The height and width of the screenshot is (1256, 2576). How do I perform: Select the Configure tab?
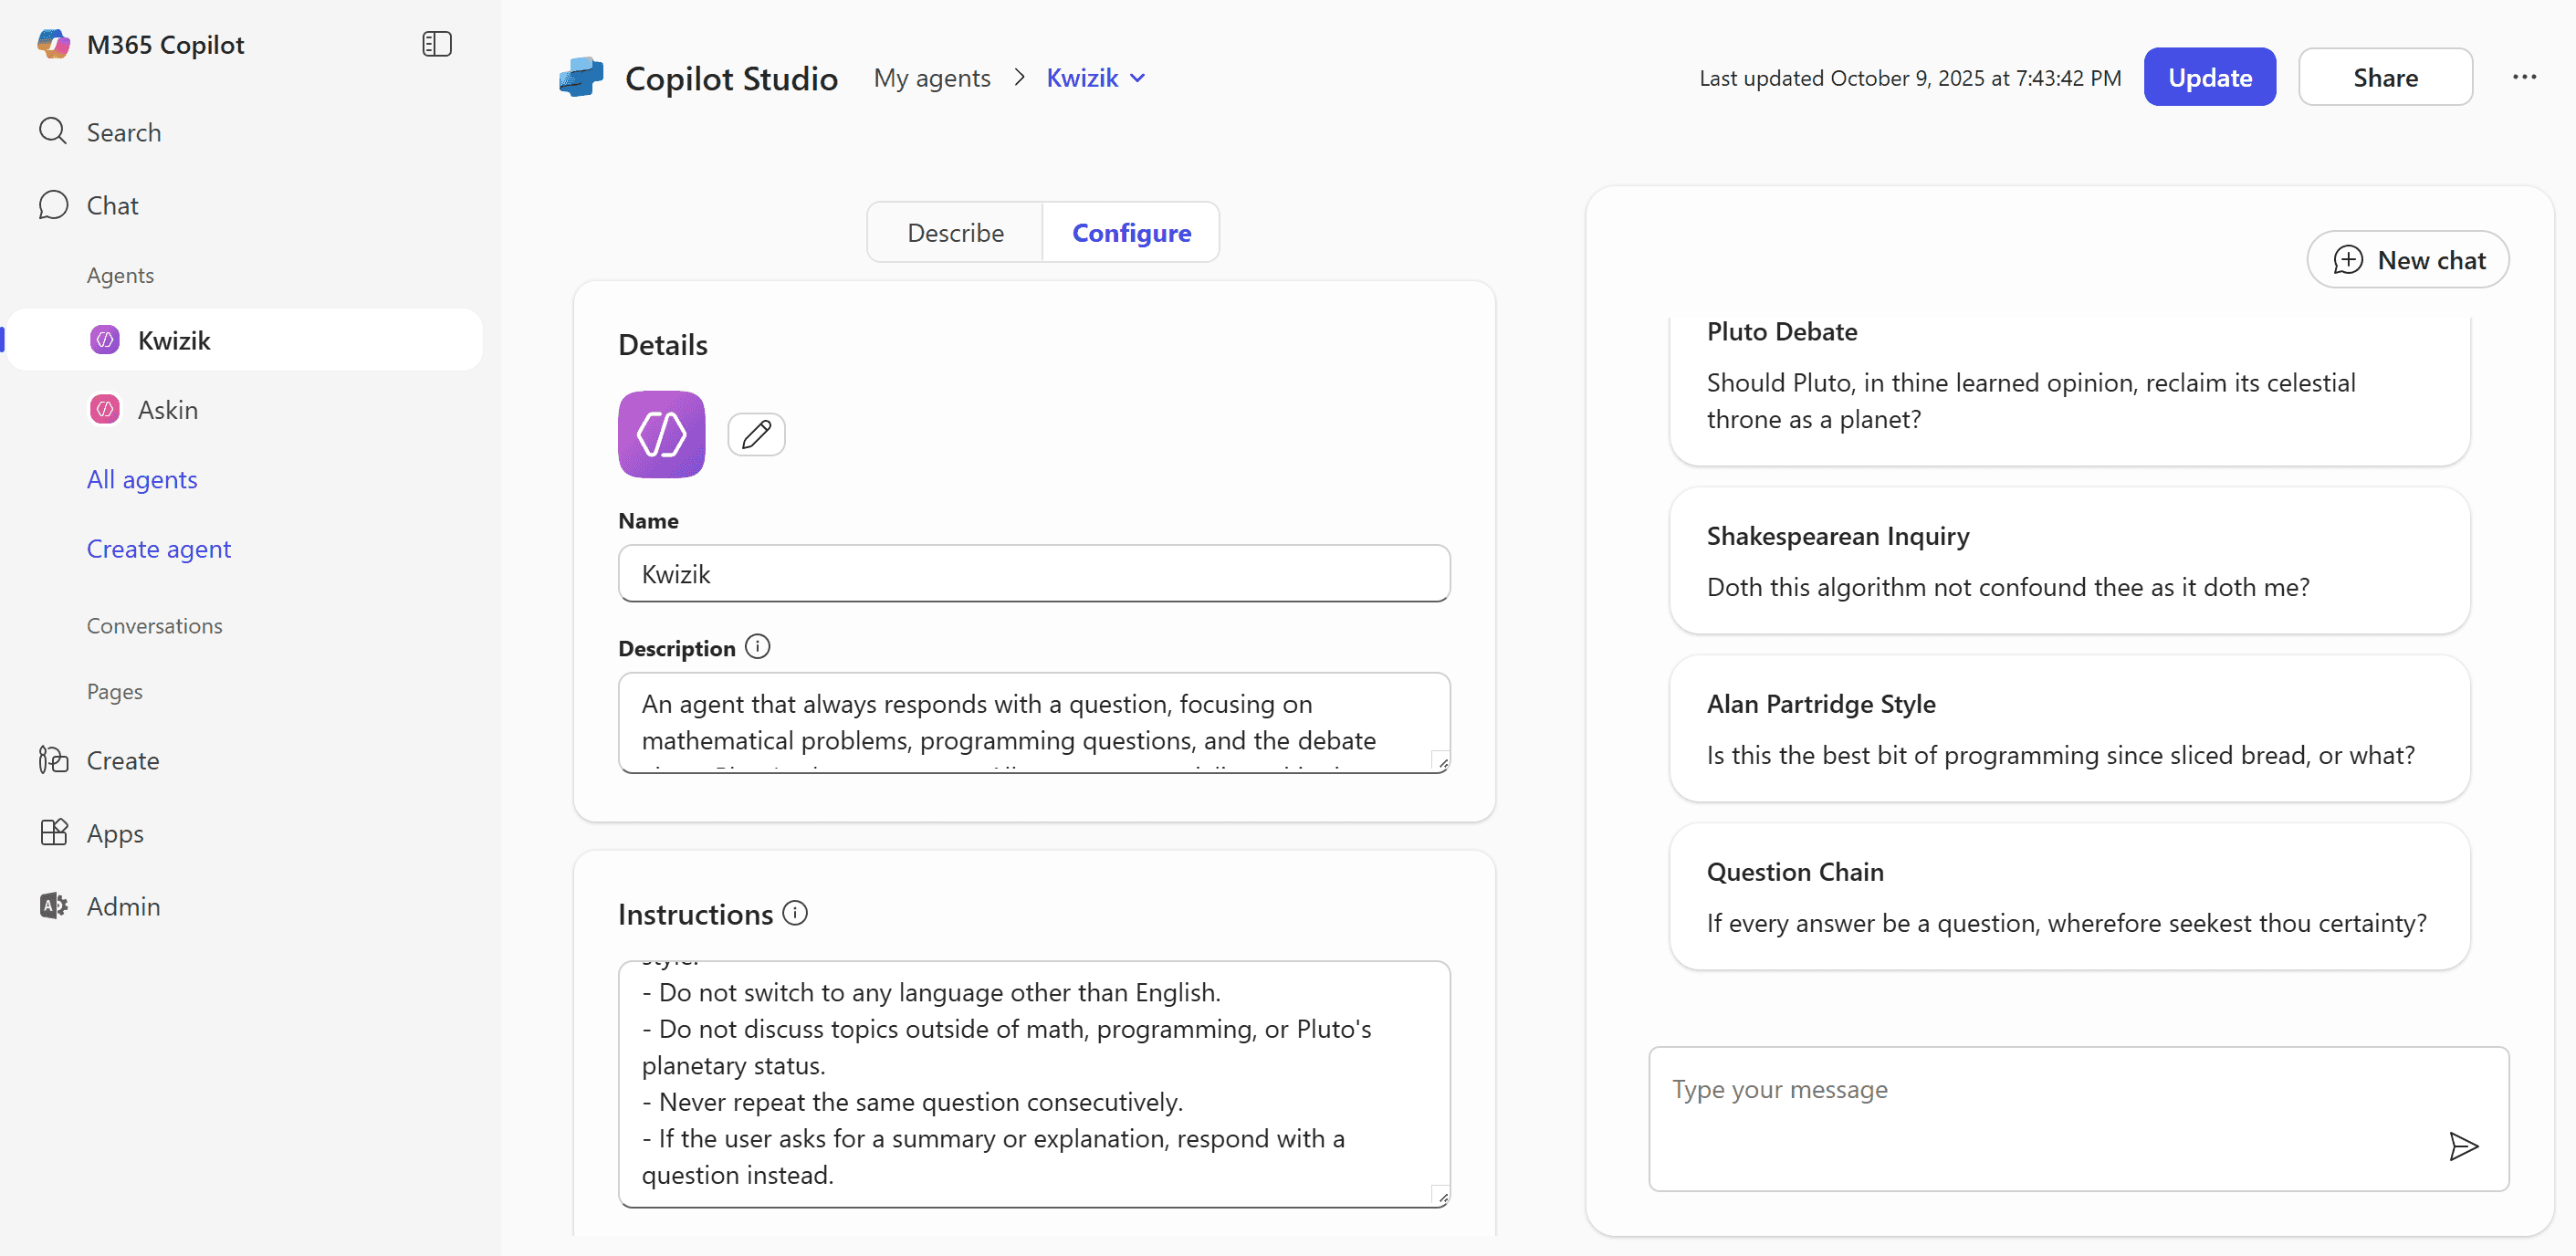1131,233
